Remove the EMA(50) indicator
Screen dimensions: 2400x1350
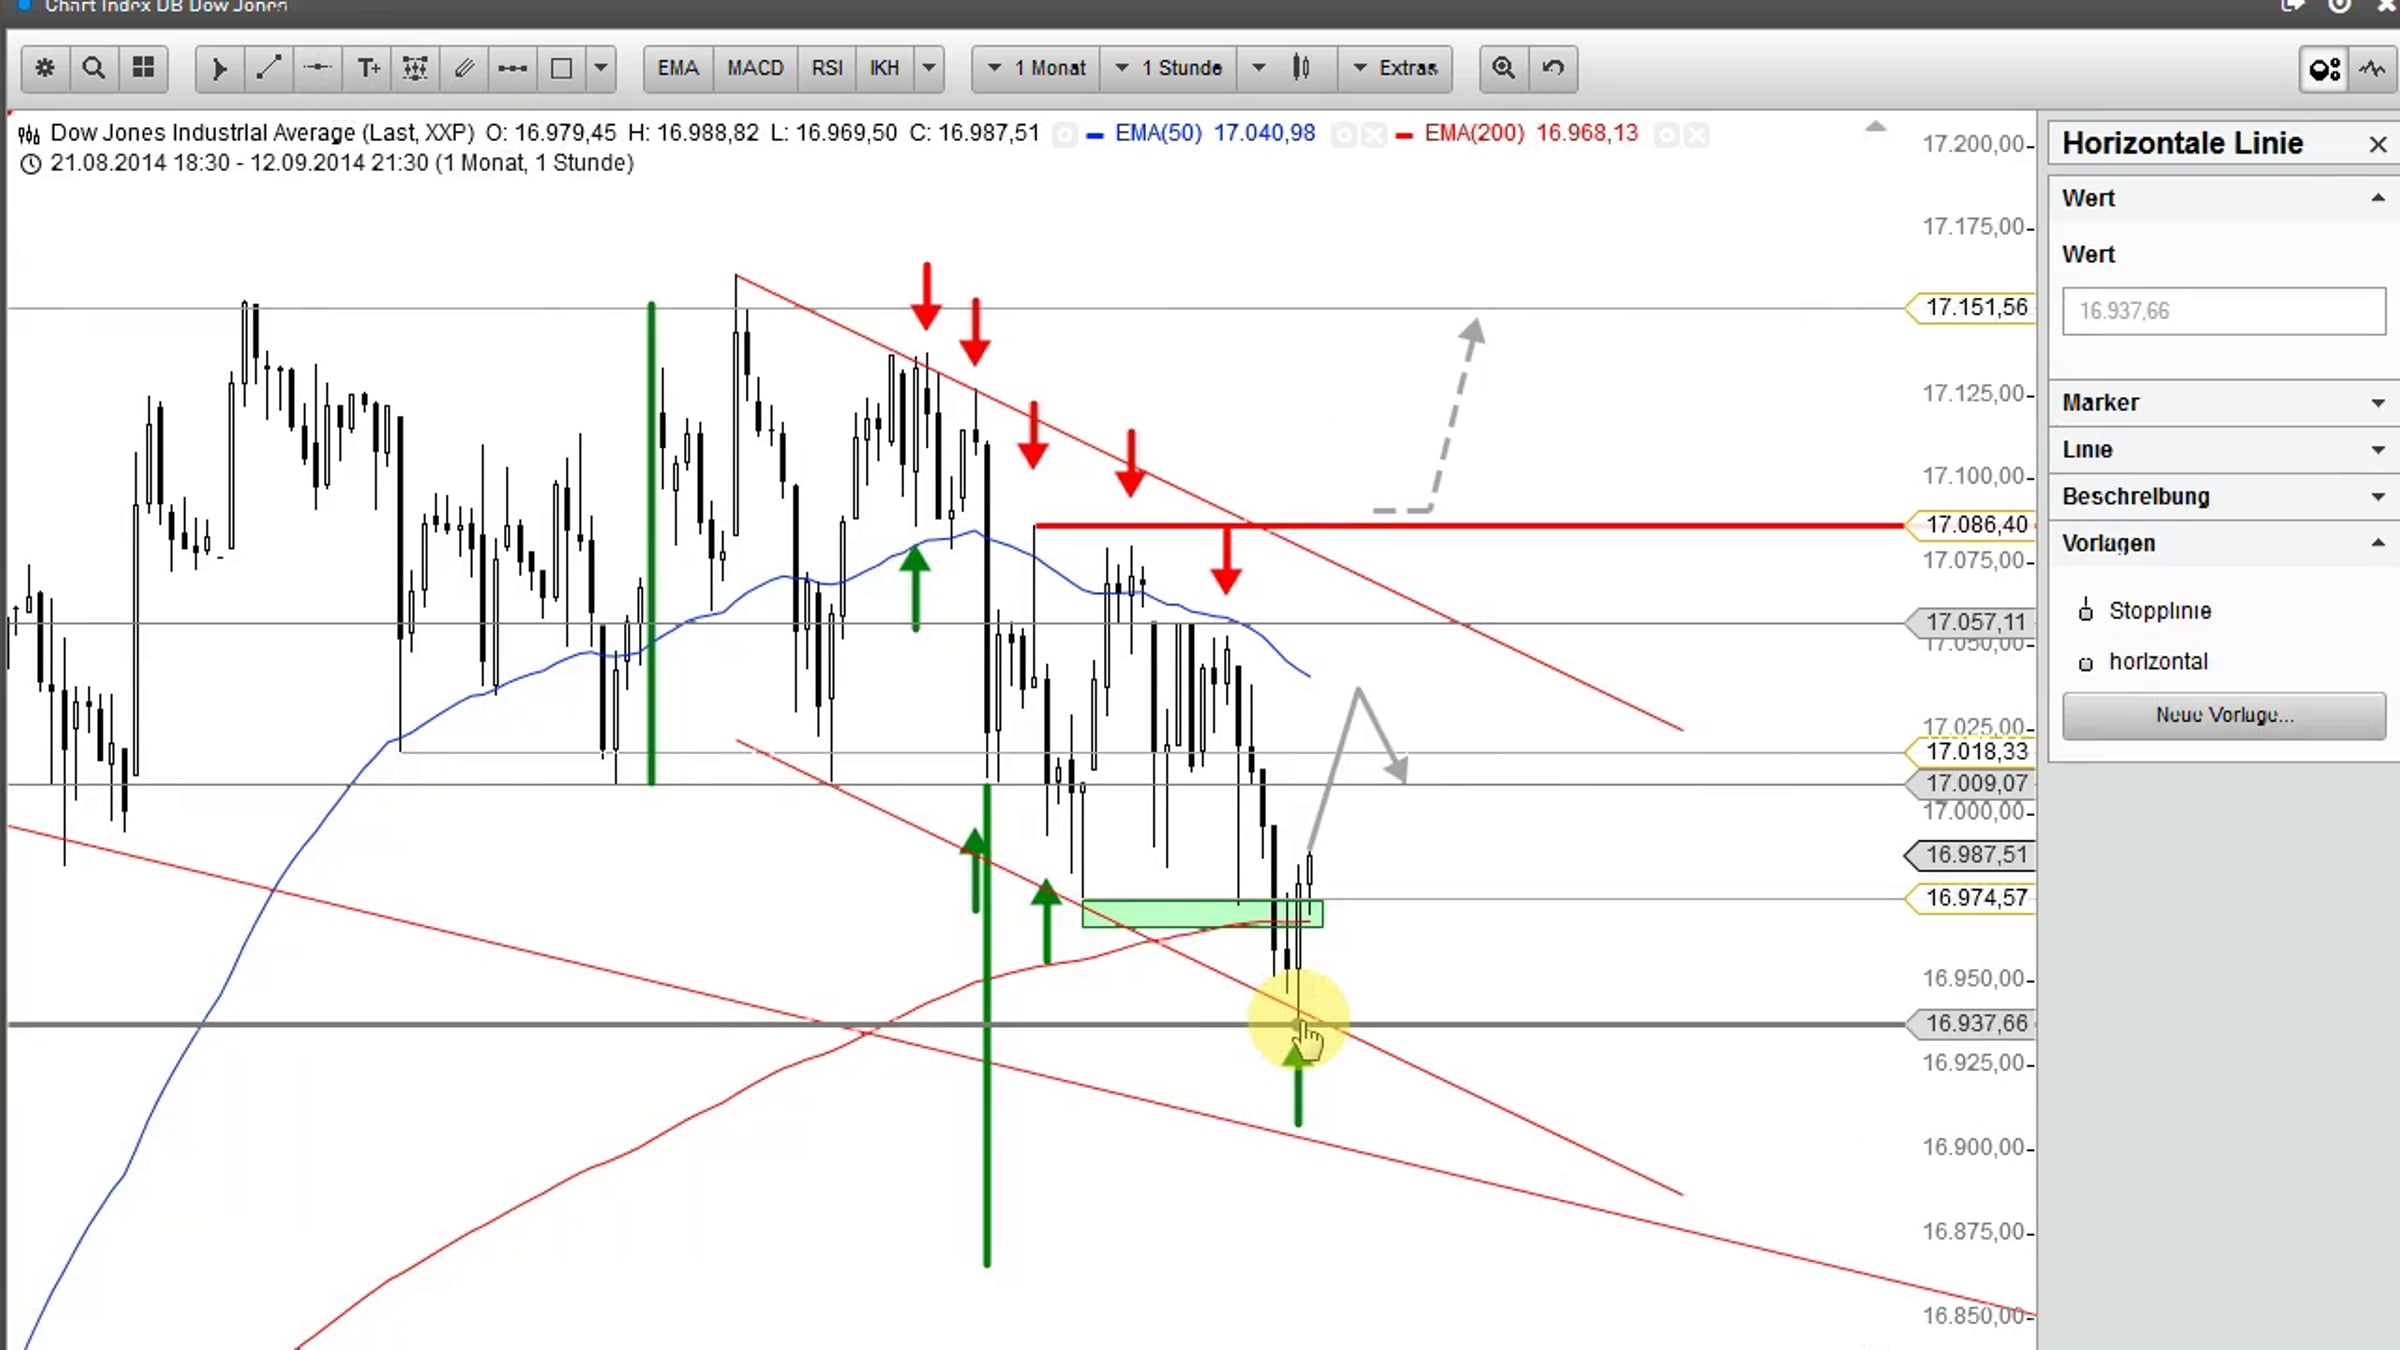[x=1375, y=134]
